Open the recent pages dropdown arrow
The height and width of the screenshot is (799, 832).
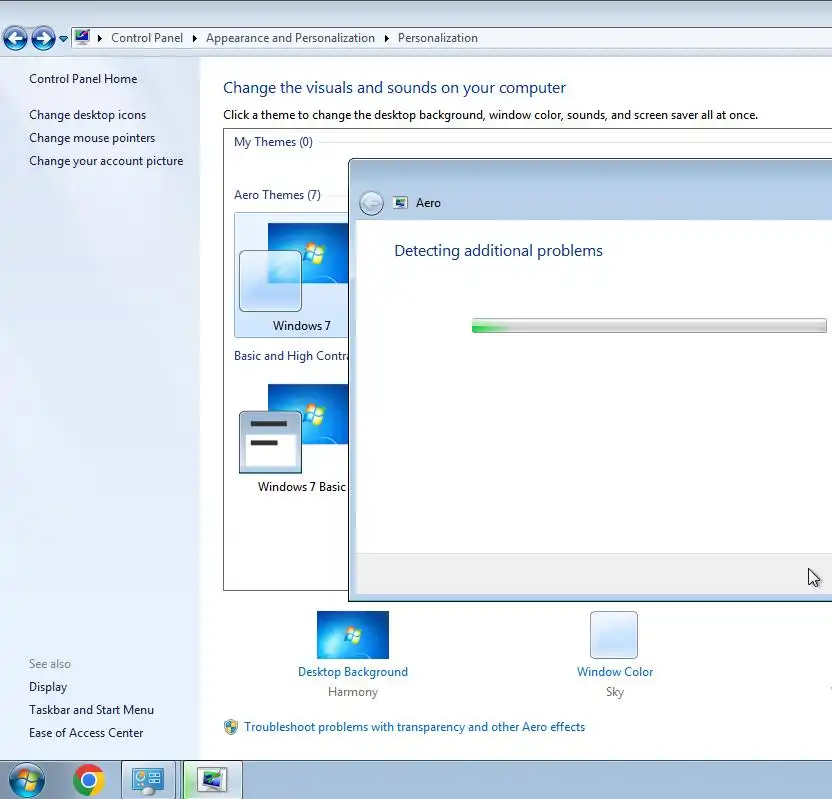(63, 39)
